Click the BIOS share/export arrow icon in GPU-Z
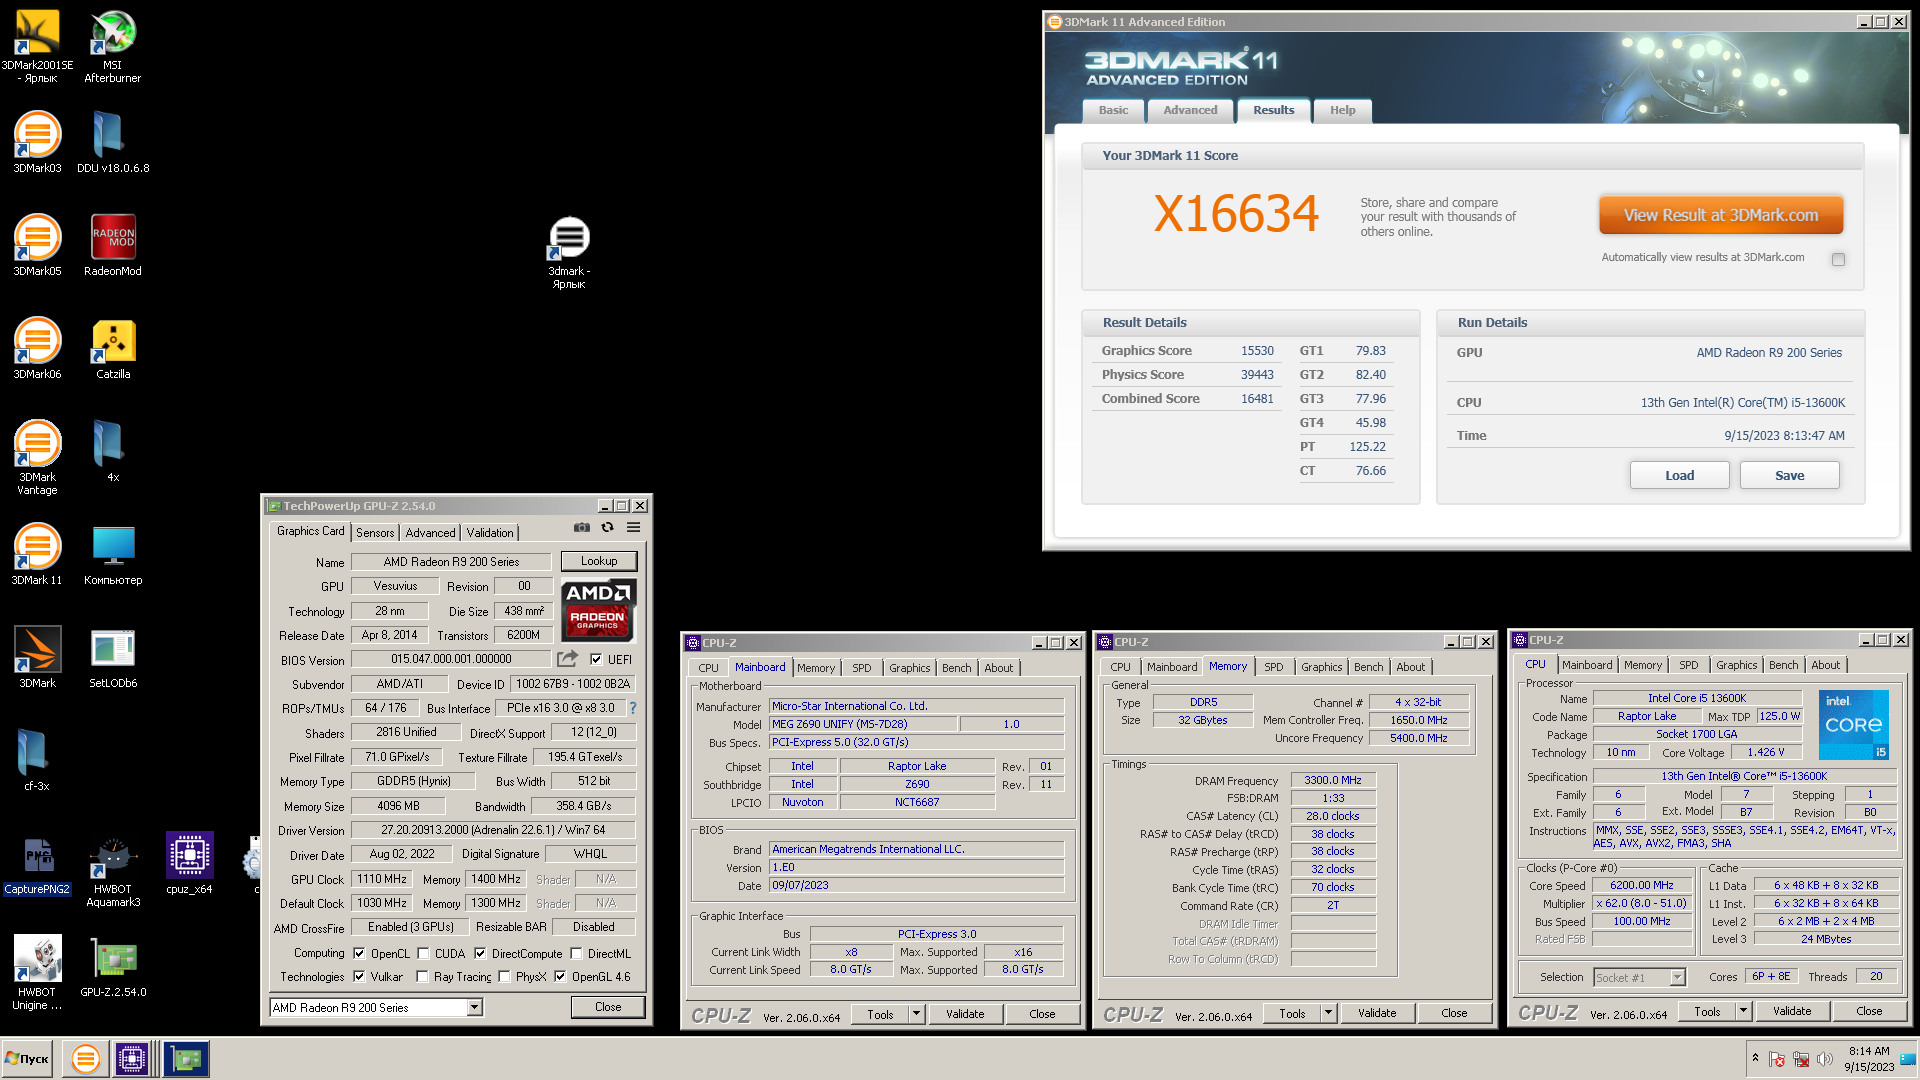The image size is (1920, 1080). [x=567, y=659]
